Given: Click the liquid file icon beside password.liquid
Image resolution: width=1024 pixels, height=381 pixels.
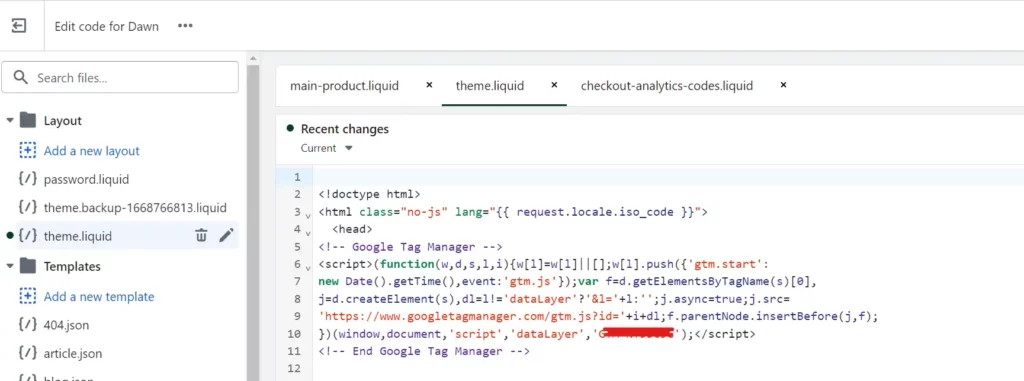Looking at the screenshot, I should (x=27, y=179).
